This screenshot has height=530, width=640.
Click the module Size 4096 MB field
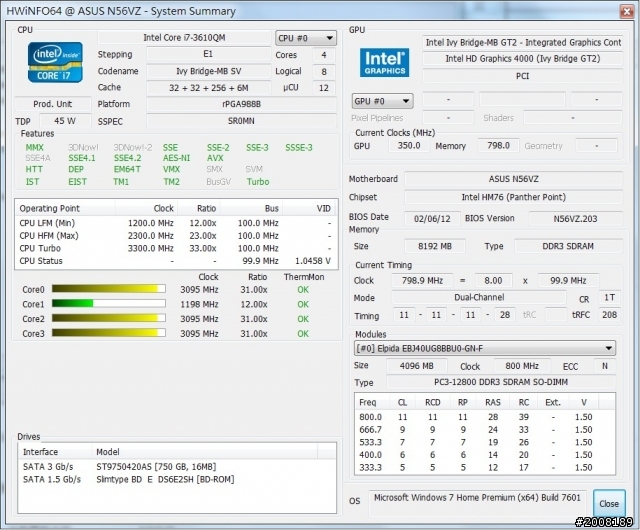click(417, 366)
